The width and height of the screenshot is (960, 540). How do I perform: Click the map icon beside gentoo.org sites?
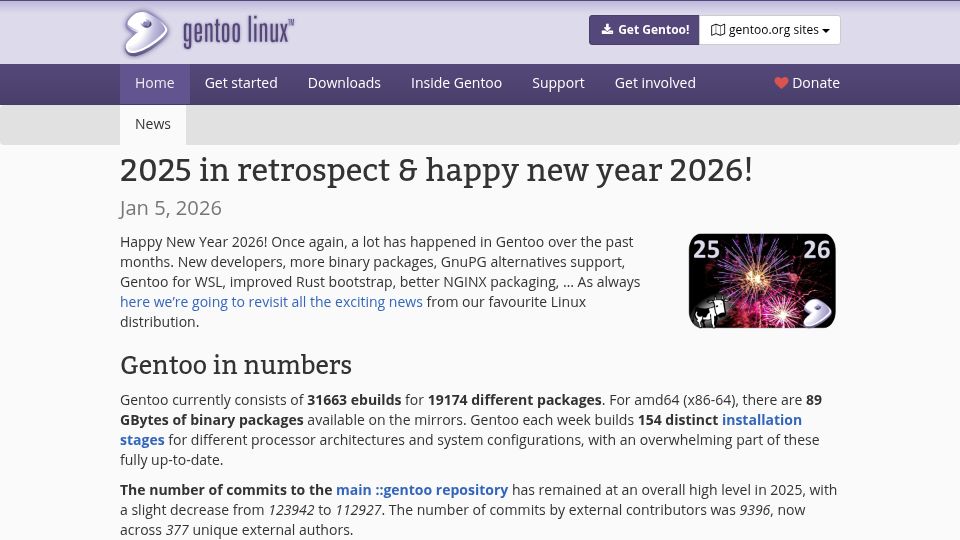pyautogui.click(x=718, y=30)
